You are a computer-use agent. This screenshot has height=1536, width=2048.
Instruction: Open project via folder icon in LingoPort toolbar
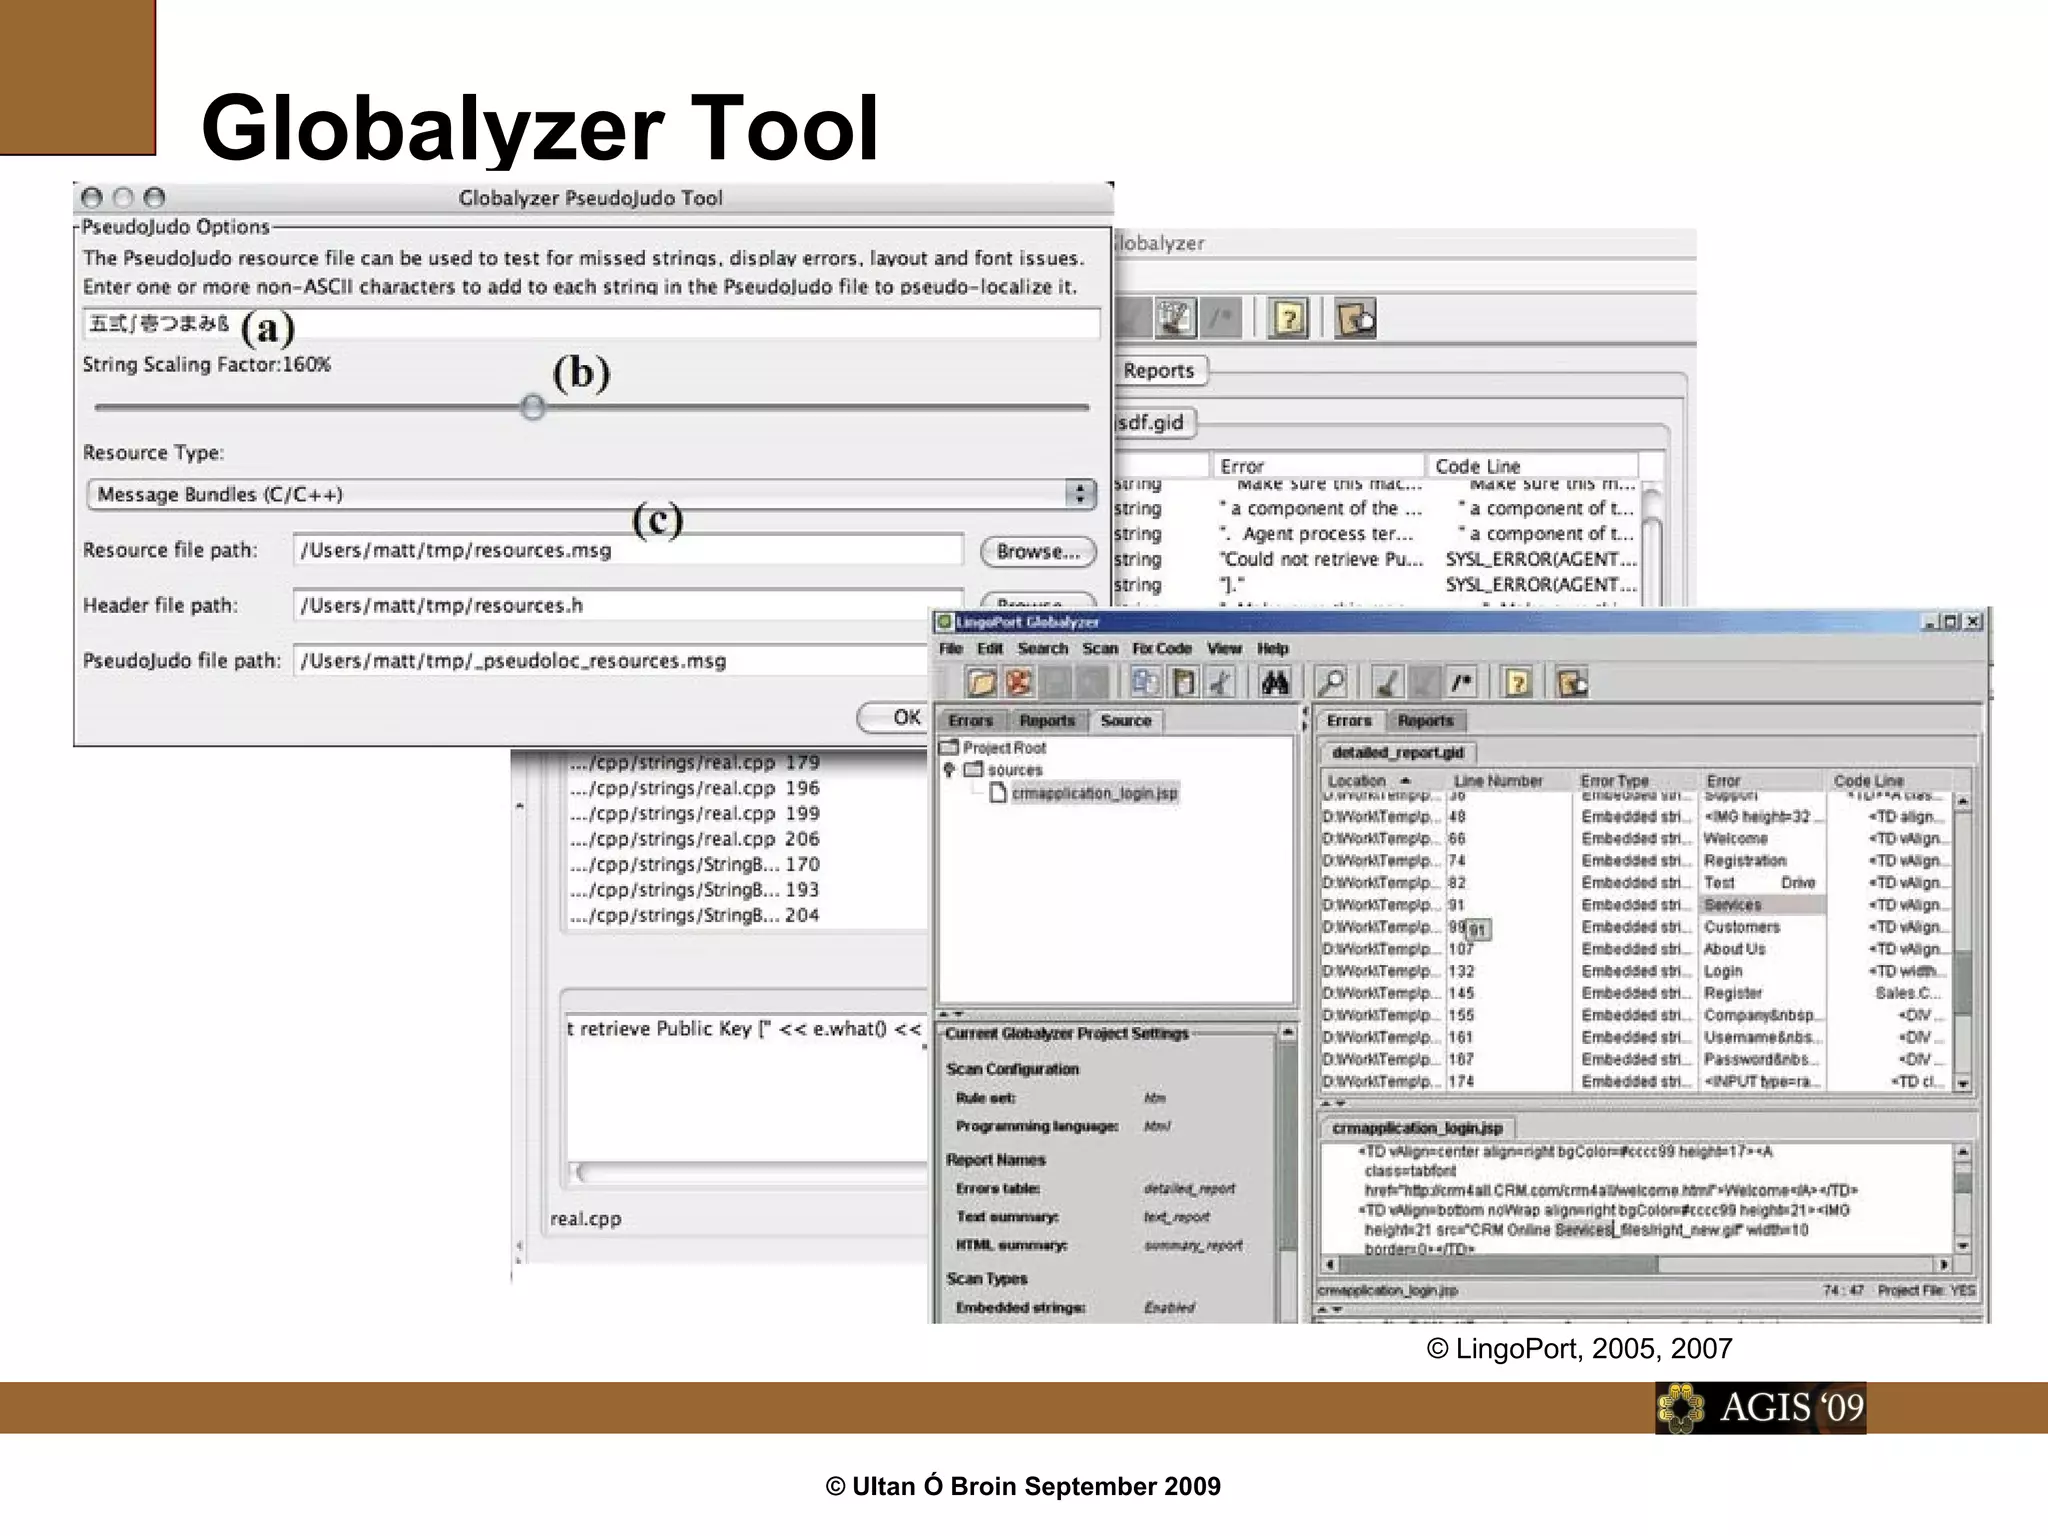pyautogui.click(x=981, y=683)
